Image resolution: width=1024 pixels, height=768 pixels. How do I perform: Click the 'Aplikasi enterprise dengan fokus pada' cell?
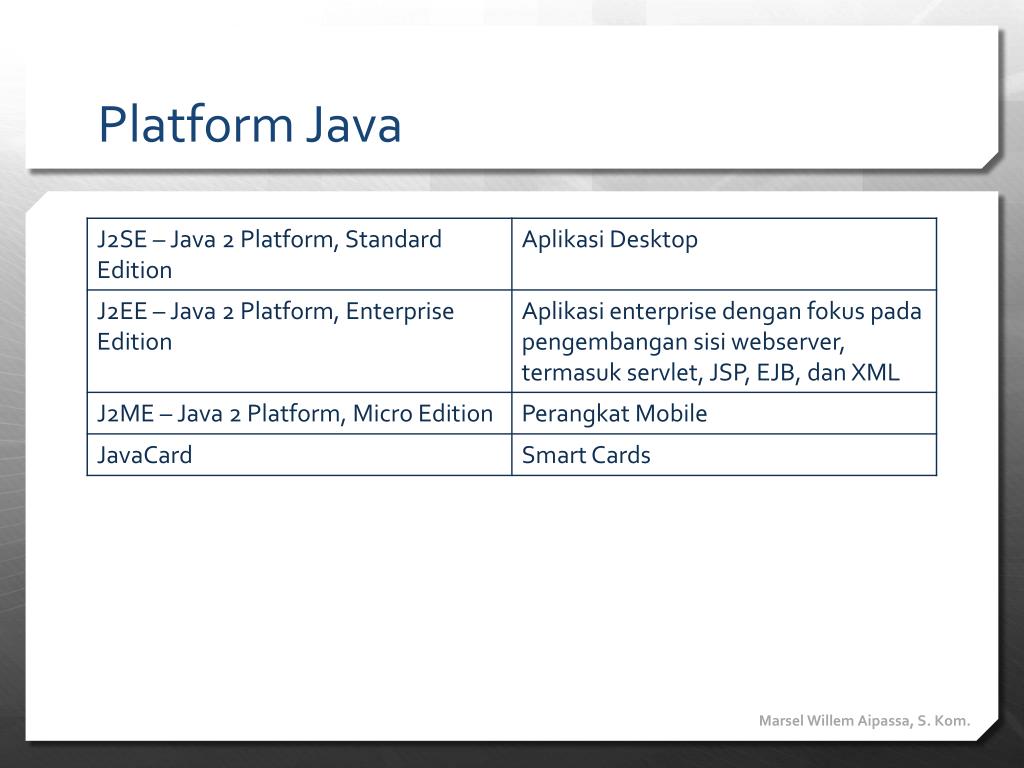(x=724, y=341)
